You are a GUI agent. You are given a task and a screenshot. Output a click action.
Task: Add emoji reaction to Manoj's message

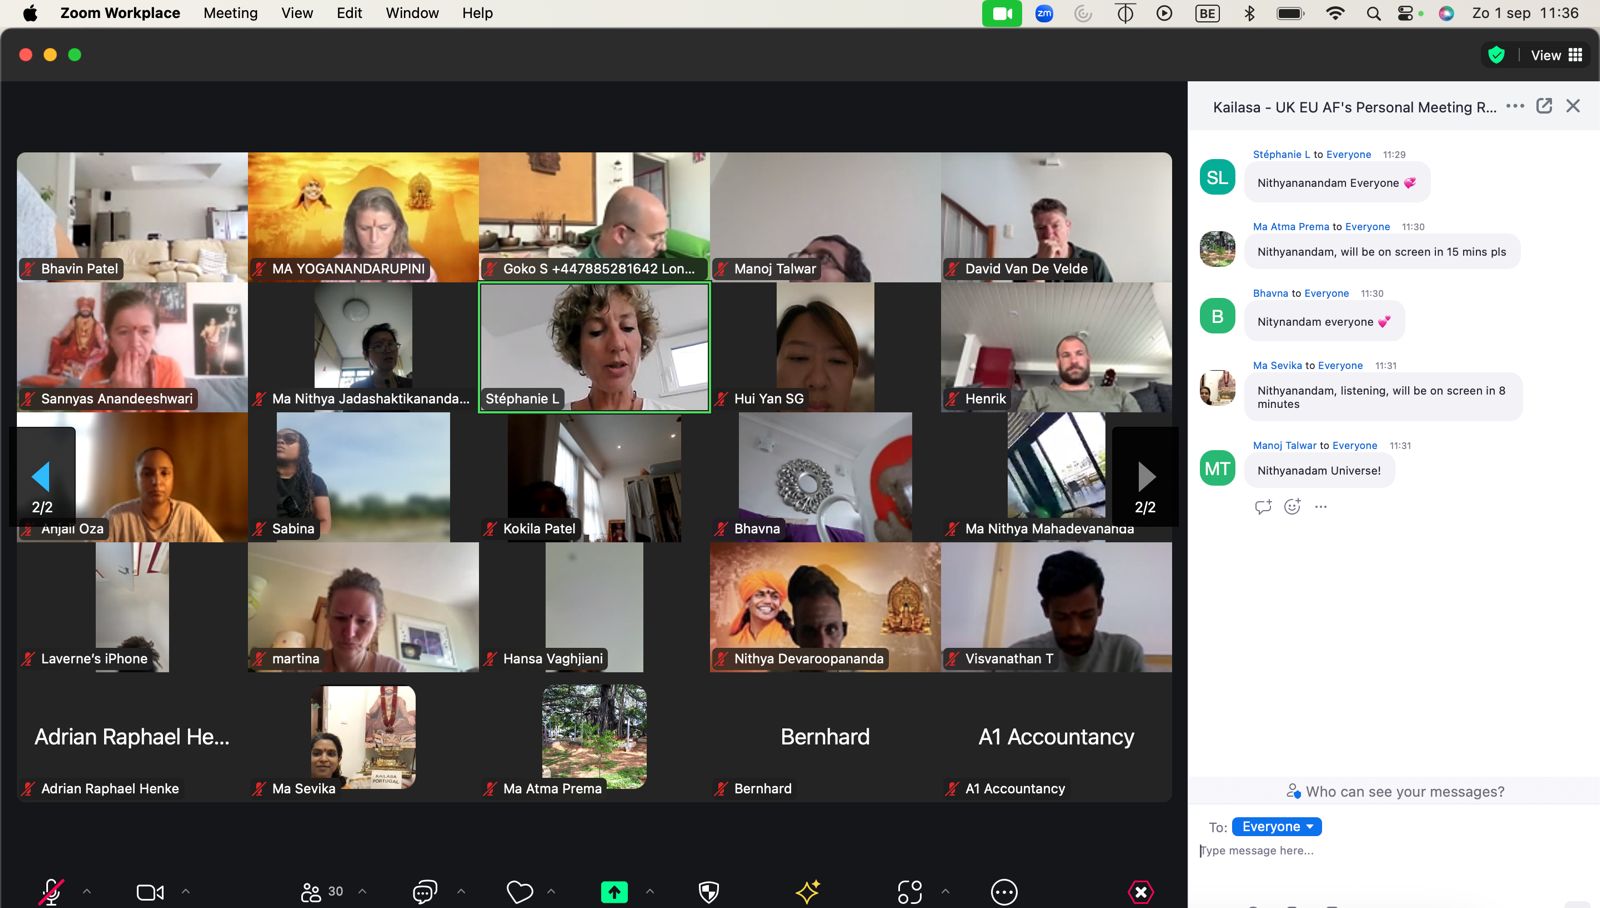1292,507
